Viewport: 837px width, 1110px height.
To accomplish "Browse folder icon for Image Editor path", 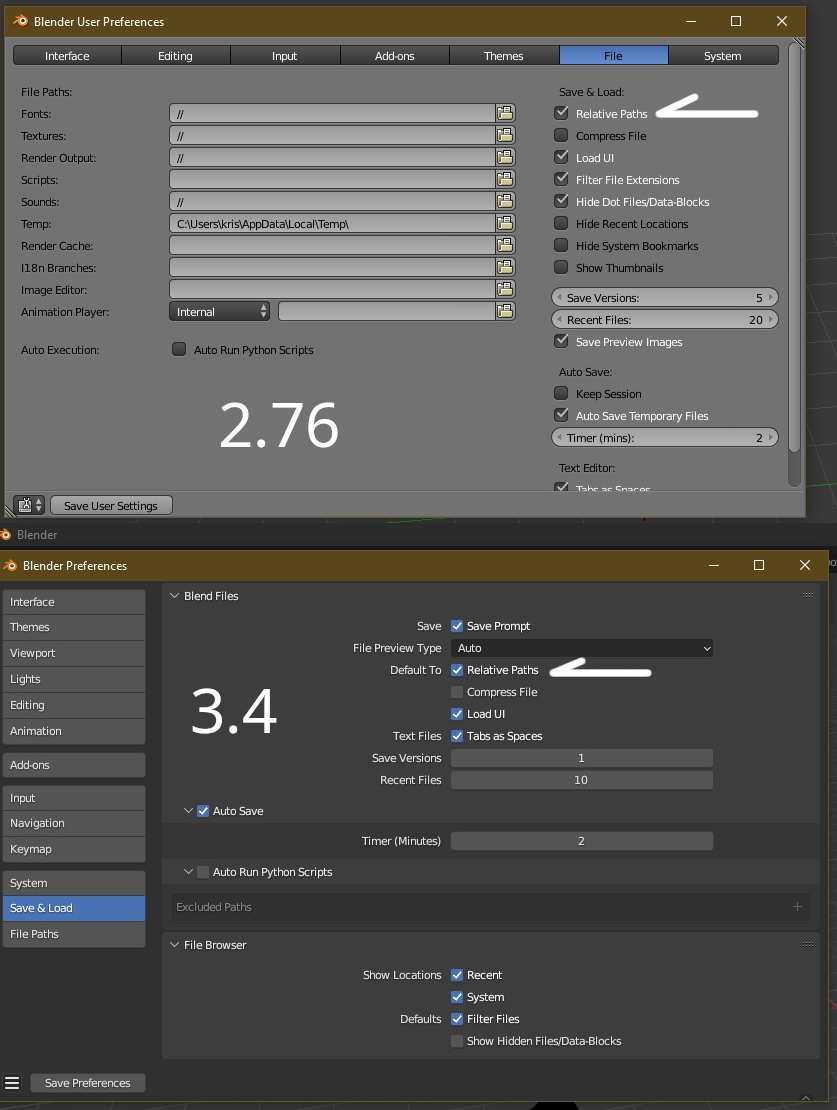I will (505, 289).
